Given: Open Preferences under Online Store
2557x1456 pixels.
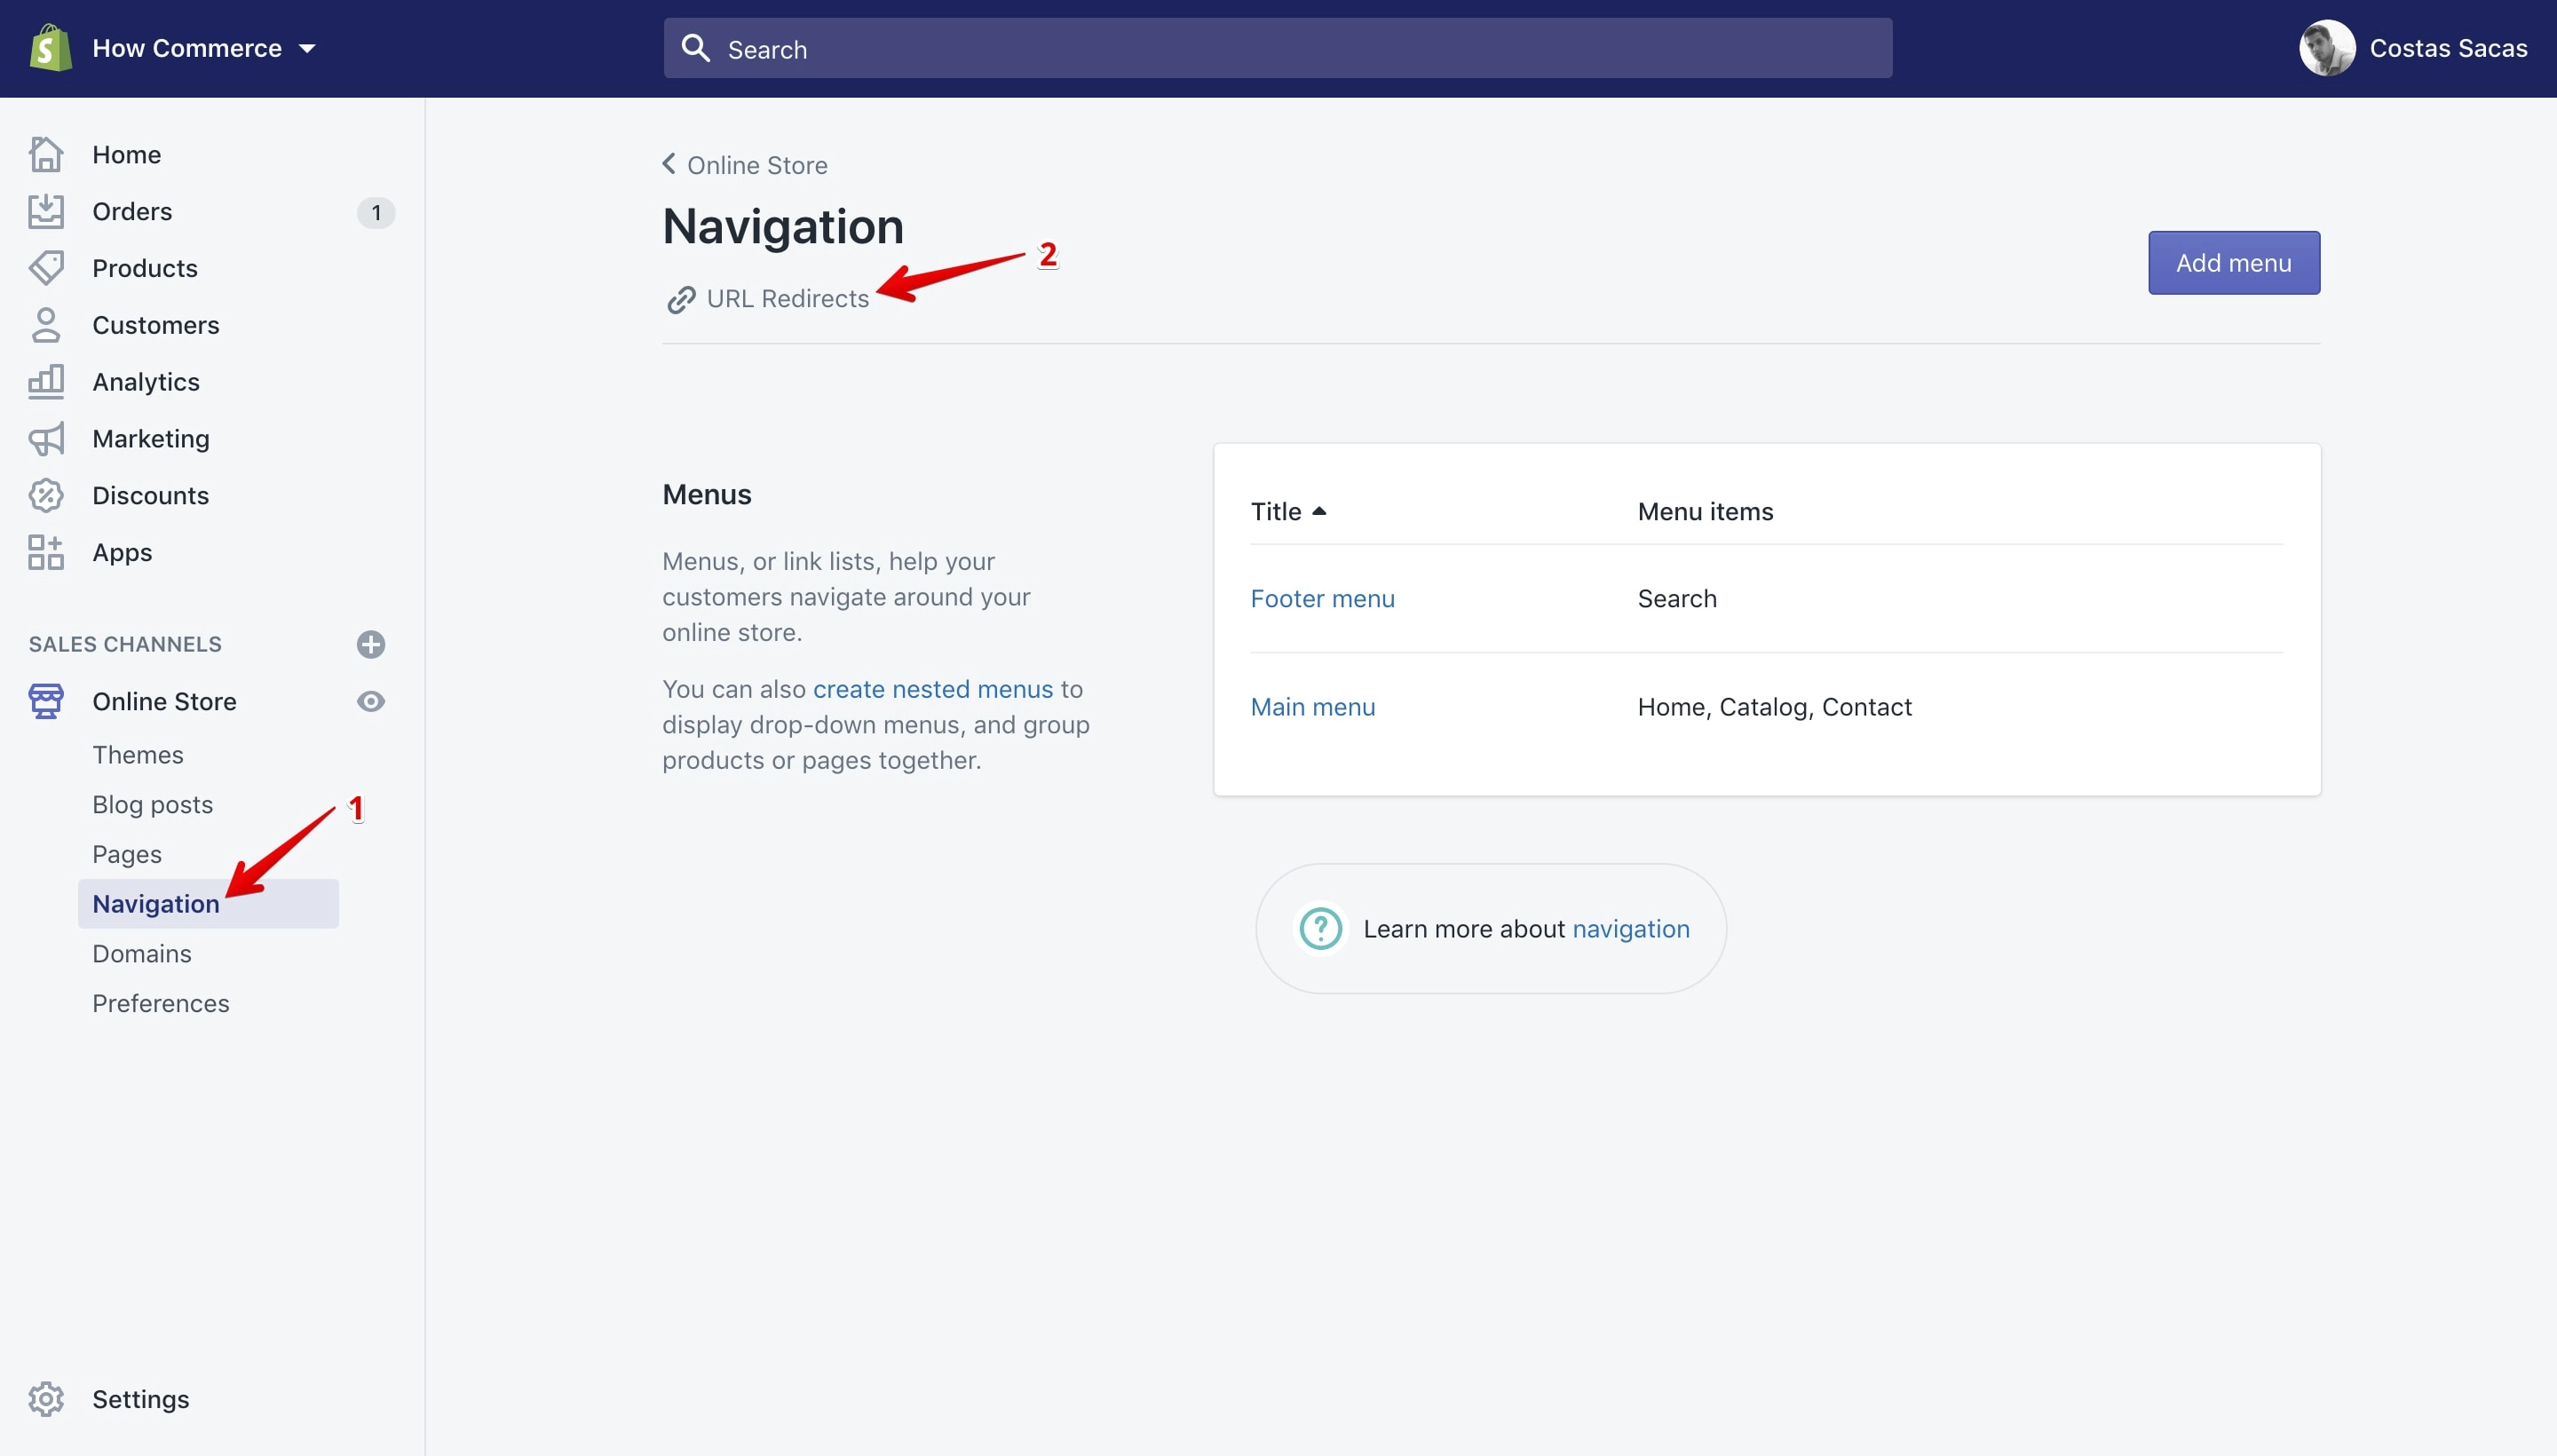Looking at the screenshot, I should click(x=161, y=1004).
